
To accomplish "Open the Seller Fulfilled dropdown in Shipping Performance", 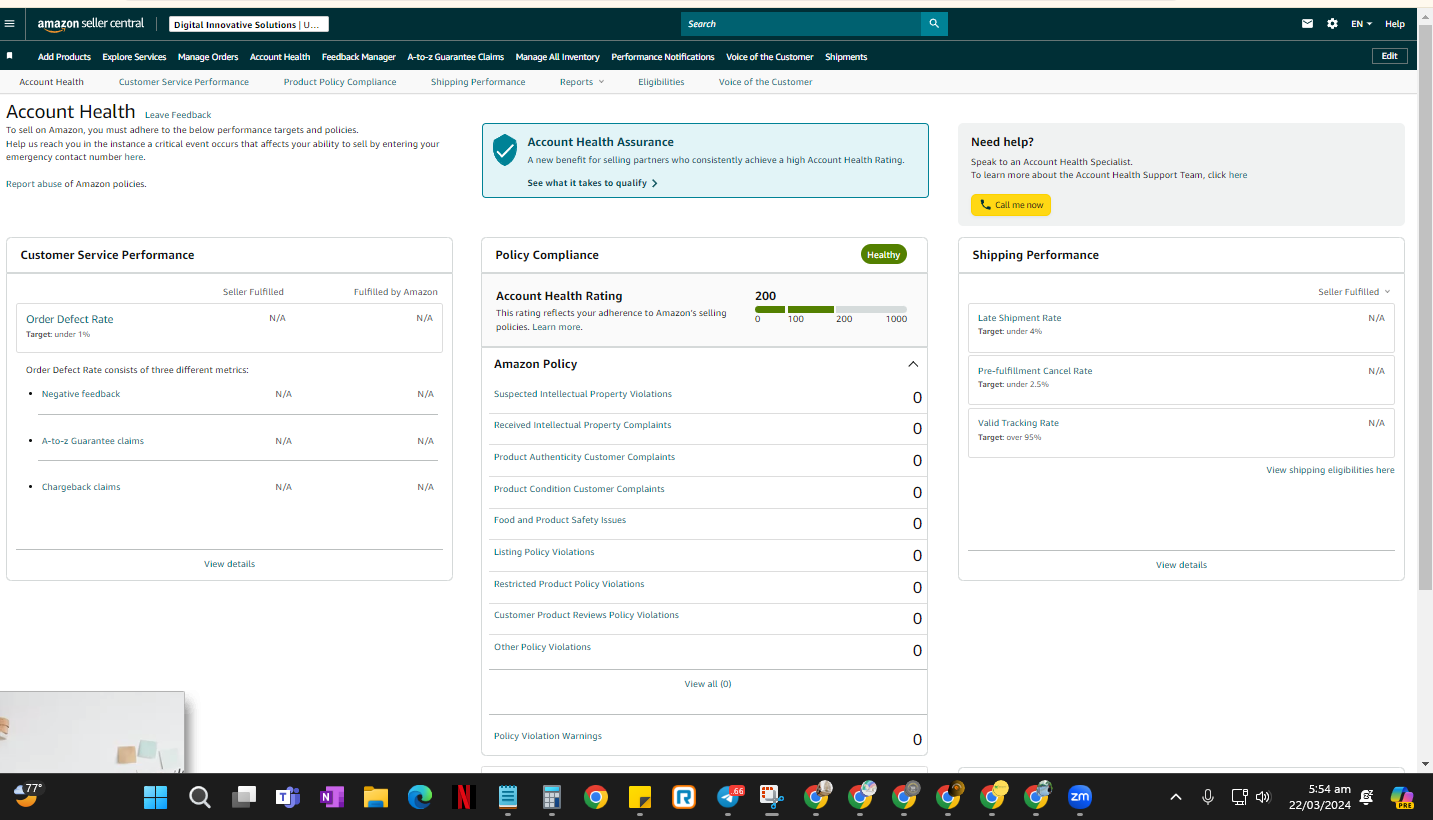I will point(1354,292).
